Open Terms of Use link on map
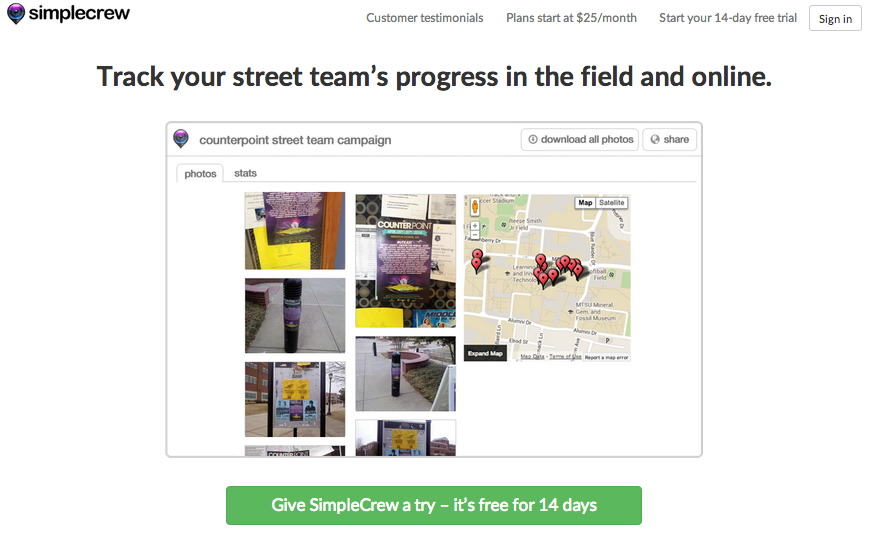 click(x=565, y=357)
